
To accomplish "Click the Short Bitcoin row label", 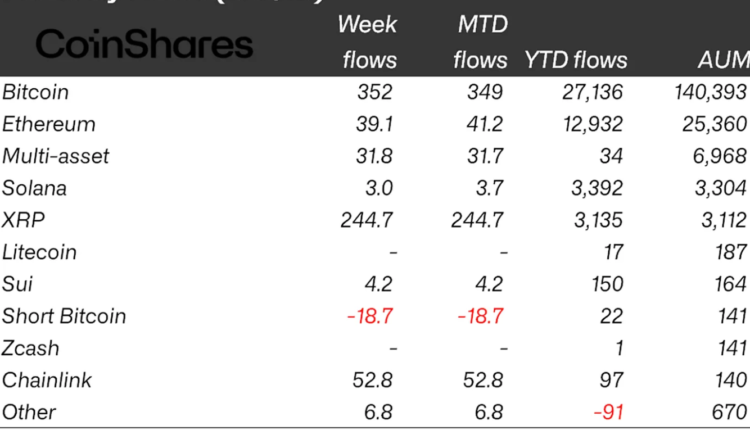I will [64, 317].
